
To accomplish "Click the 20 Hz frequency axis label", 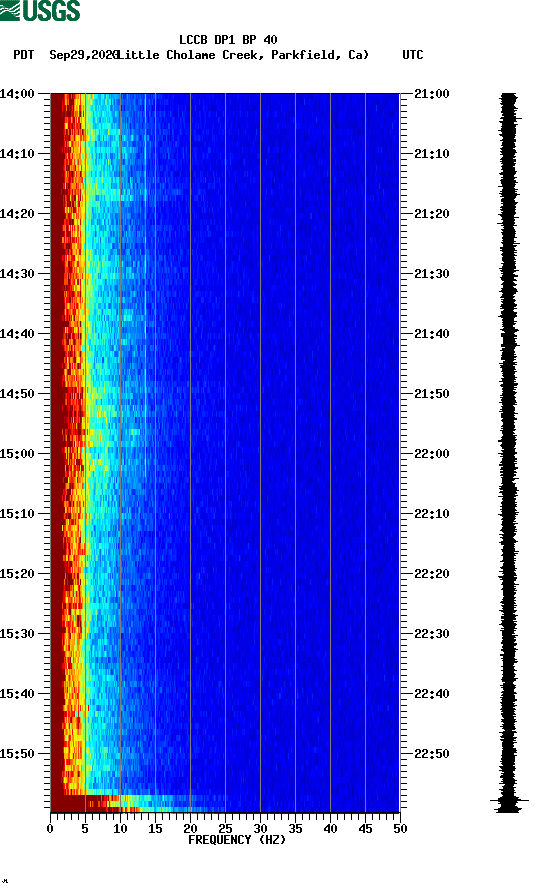I will (x=190, y=829).
